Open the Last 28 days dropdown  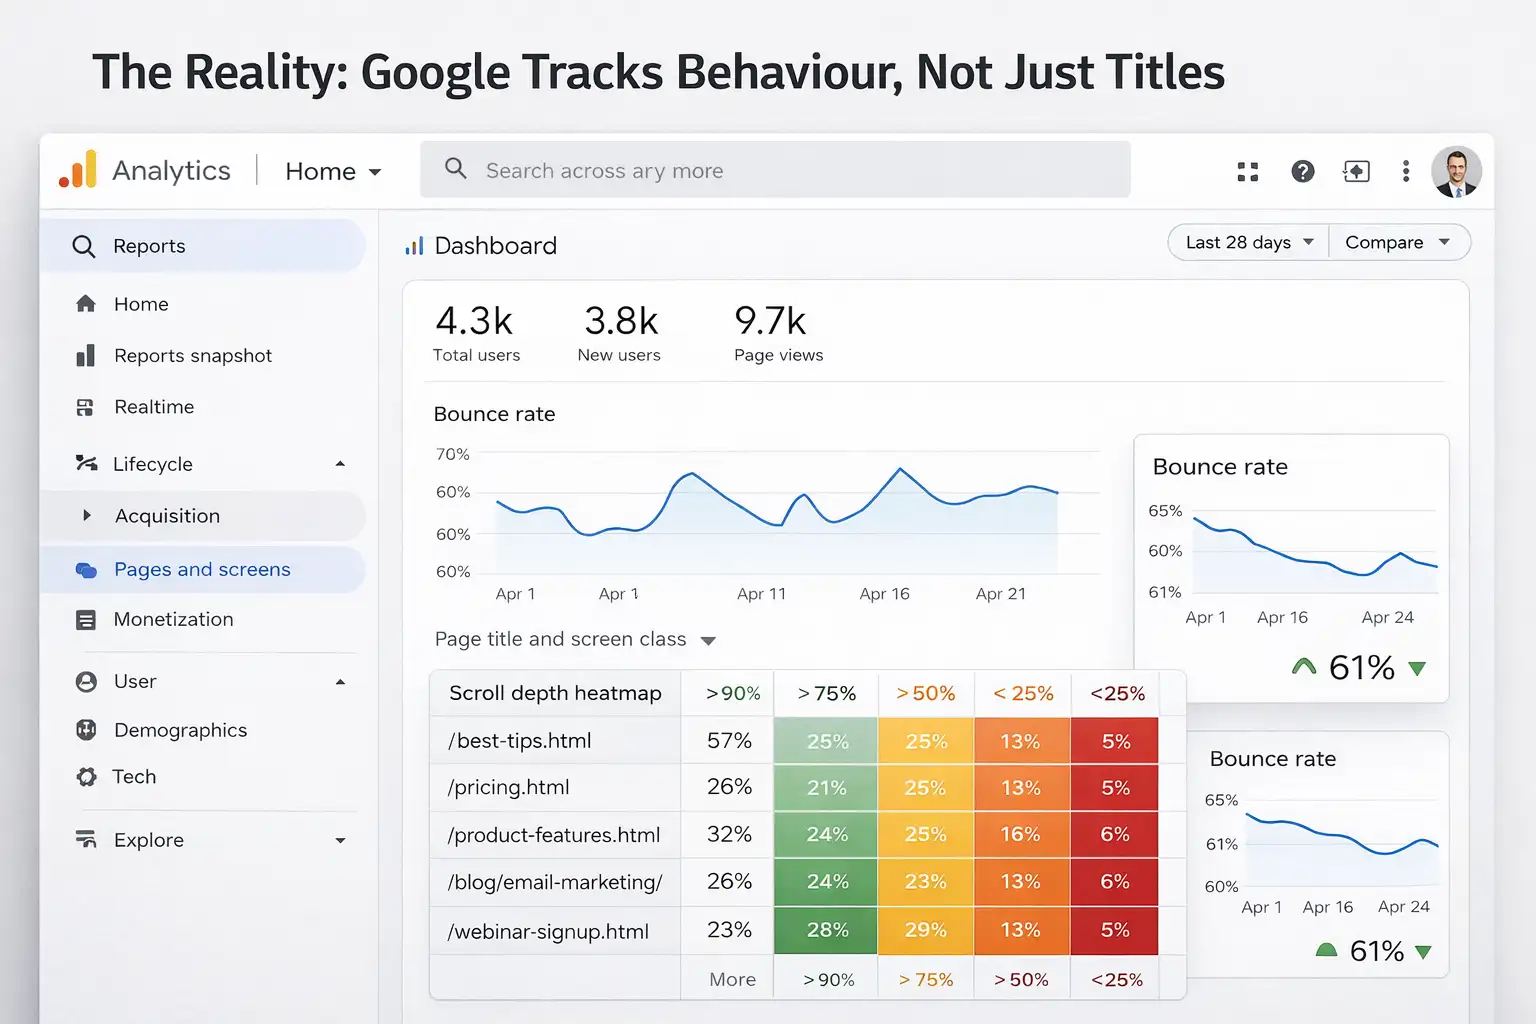(x=1246, y=242)
